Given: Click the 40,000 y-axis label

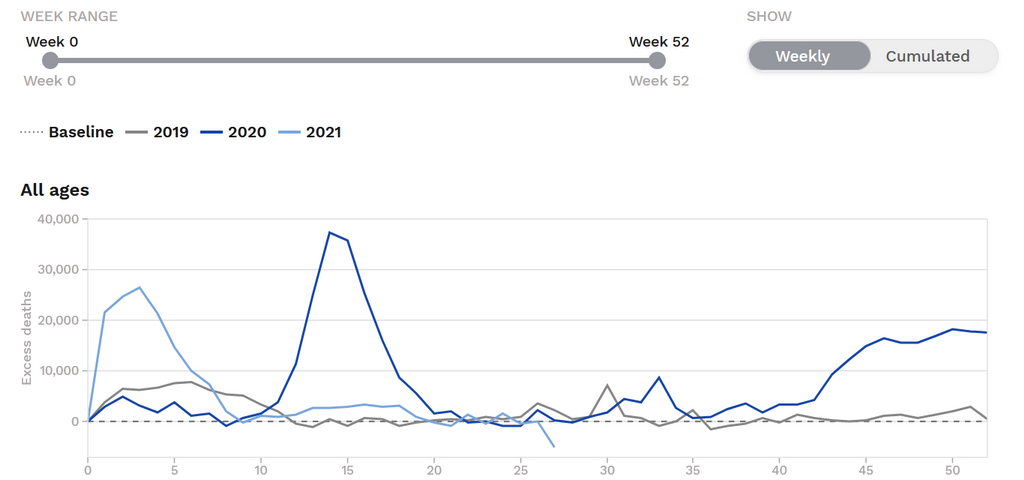Looking at the screenshot, I should (x=58, y=219).
